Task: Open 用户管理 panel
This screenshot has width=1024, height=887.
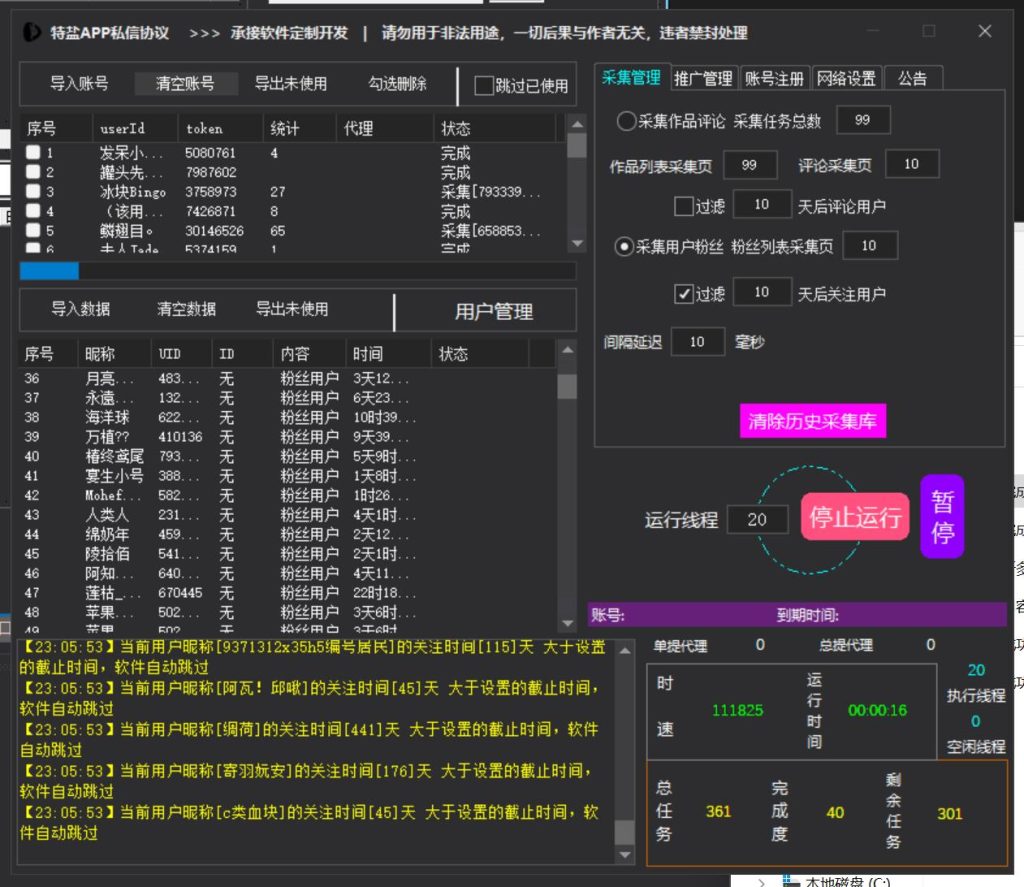Action: 493,311
